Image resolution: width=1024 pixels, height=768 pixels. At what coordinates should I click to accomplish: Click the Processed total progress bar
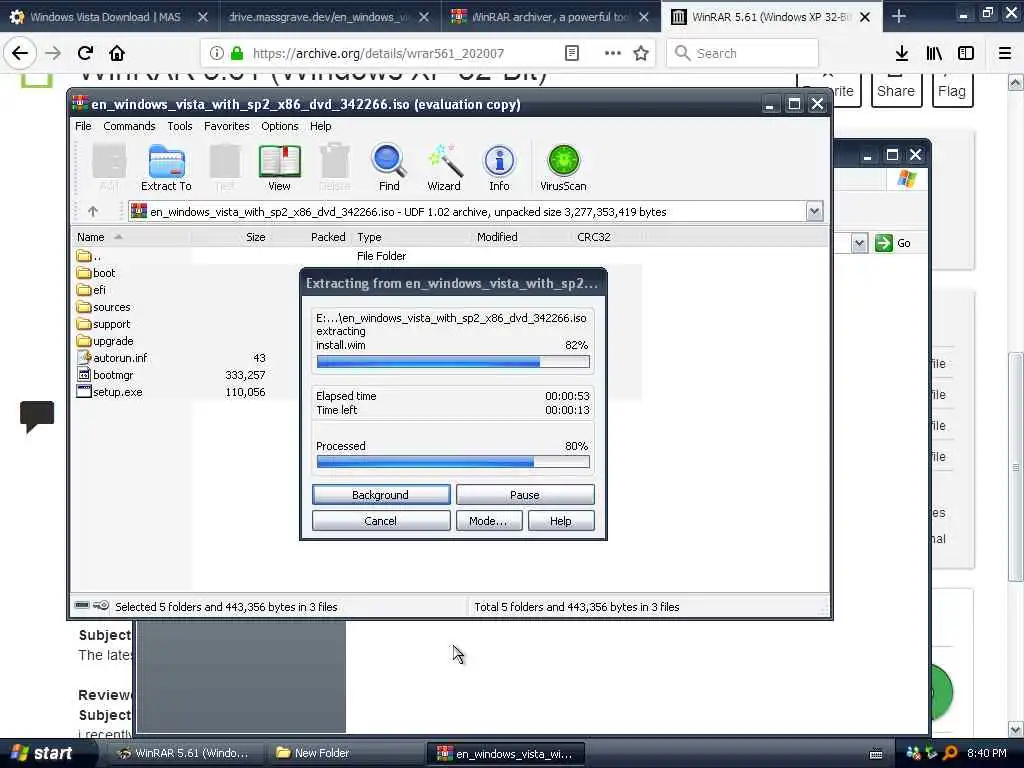453,462
